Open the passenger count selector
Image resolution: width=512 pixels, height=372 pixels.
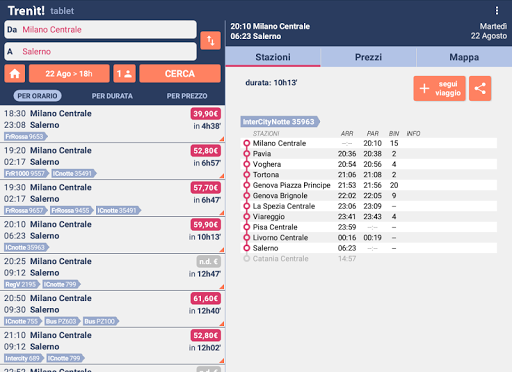[x=124, y=74]
